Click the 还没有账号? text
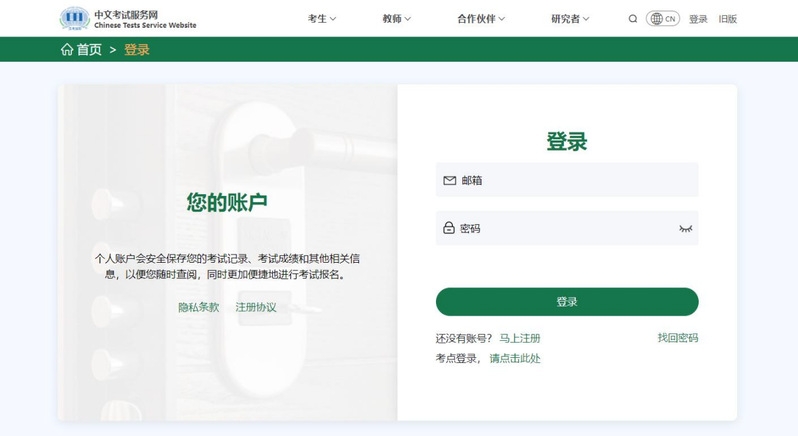 click(464, 338)
